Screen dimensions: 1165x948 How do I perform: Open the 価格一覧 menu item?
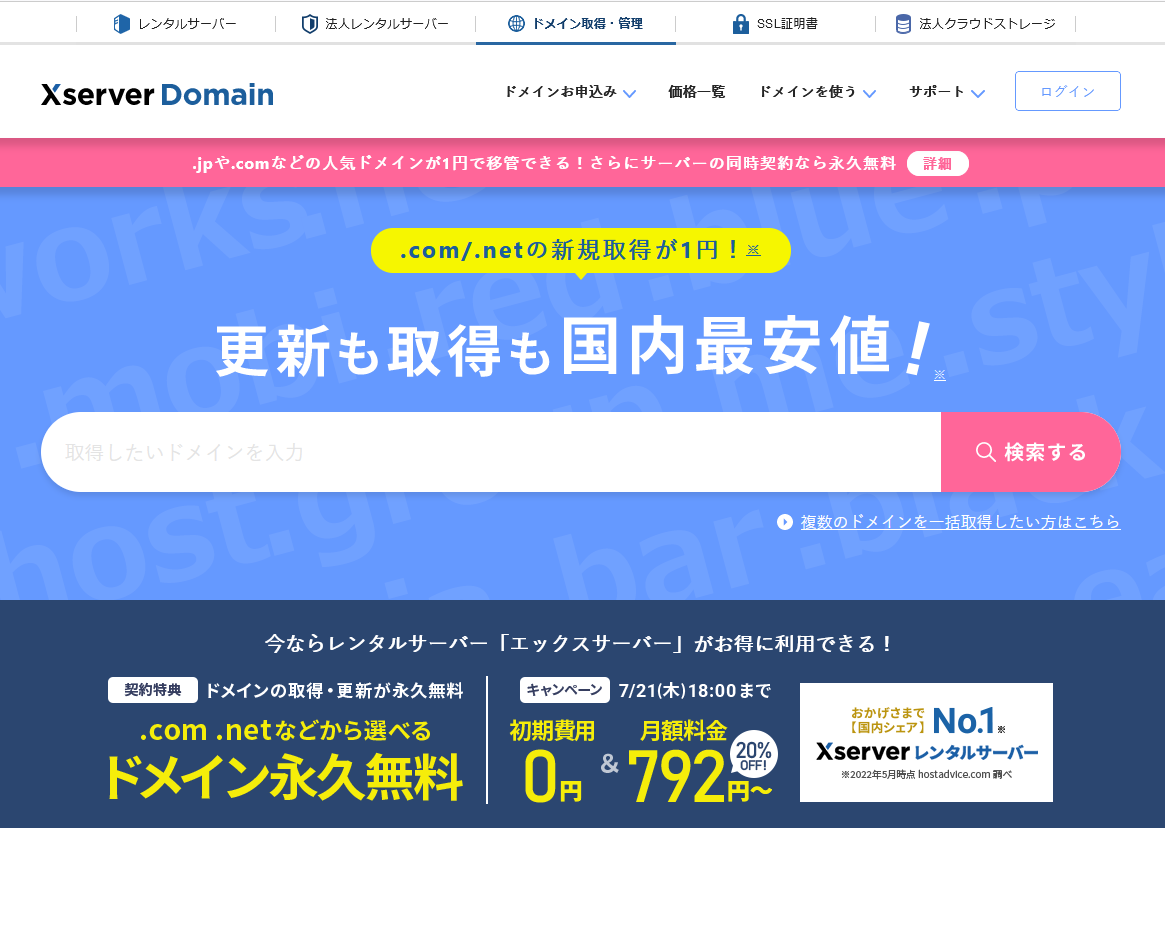tap(697, 91)
